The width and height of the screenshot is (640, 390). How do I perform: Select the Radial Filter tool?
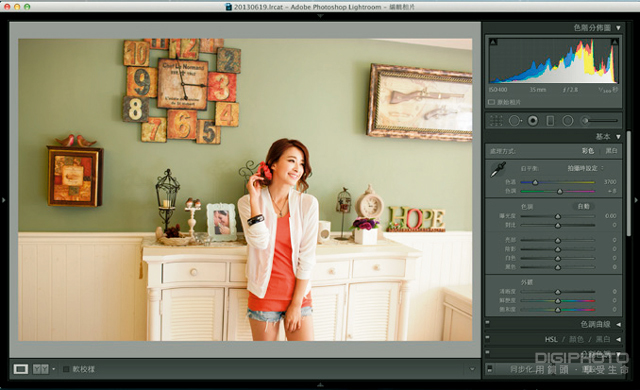click(x=568, y=121)
